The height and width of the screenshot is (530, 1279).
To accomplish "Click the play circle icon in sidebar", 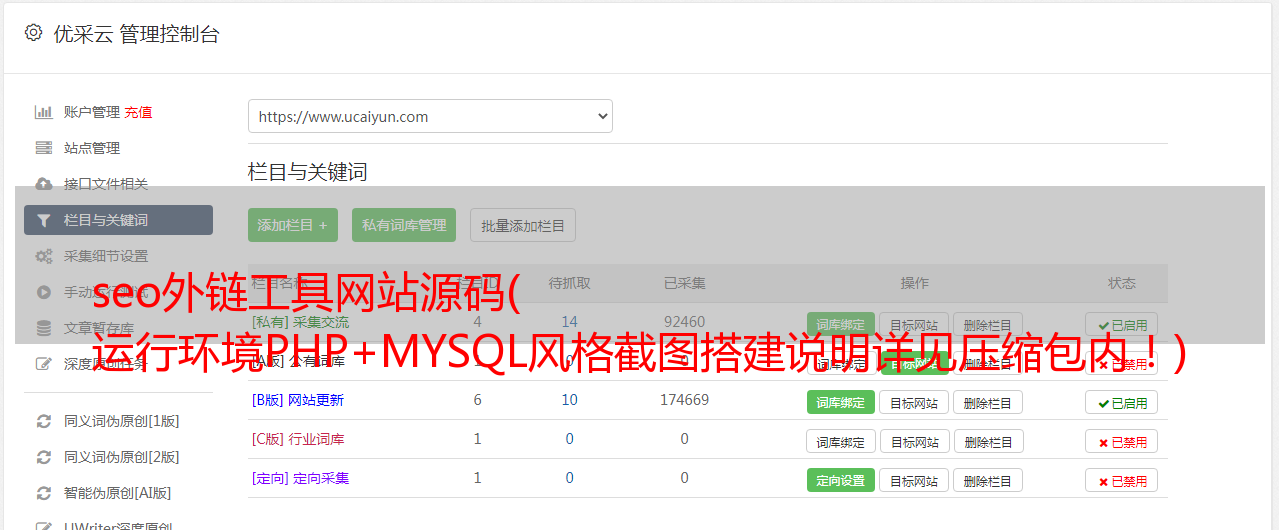I will tap(44, 292).
